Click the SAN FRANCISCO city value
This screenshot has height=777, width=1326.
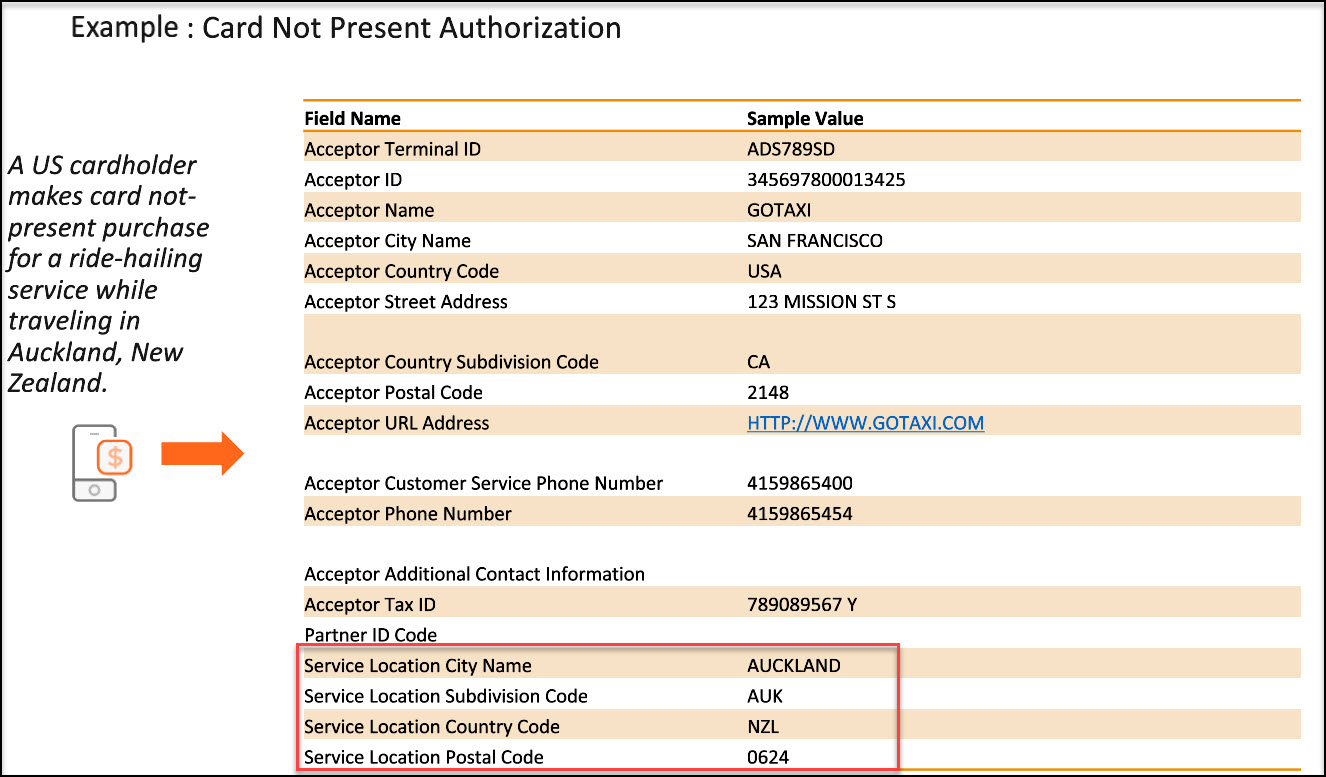(x=814, y=241)
